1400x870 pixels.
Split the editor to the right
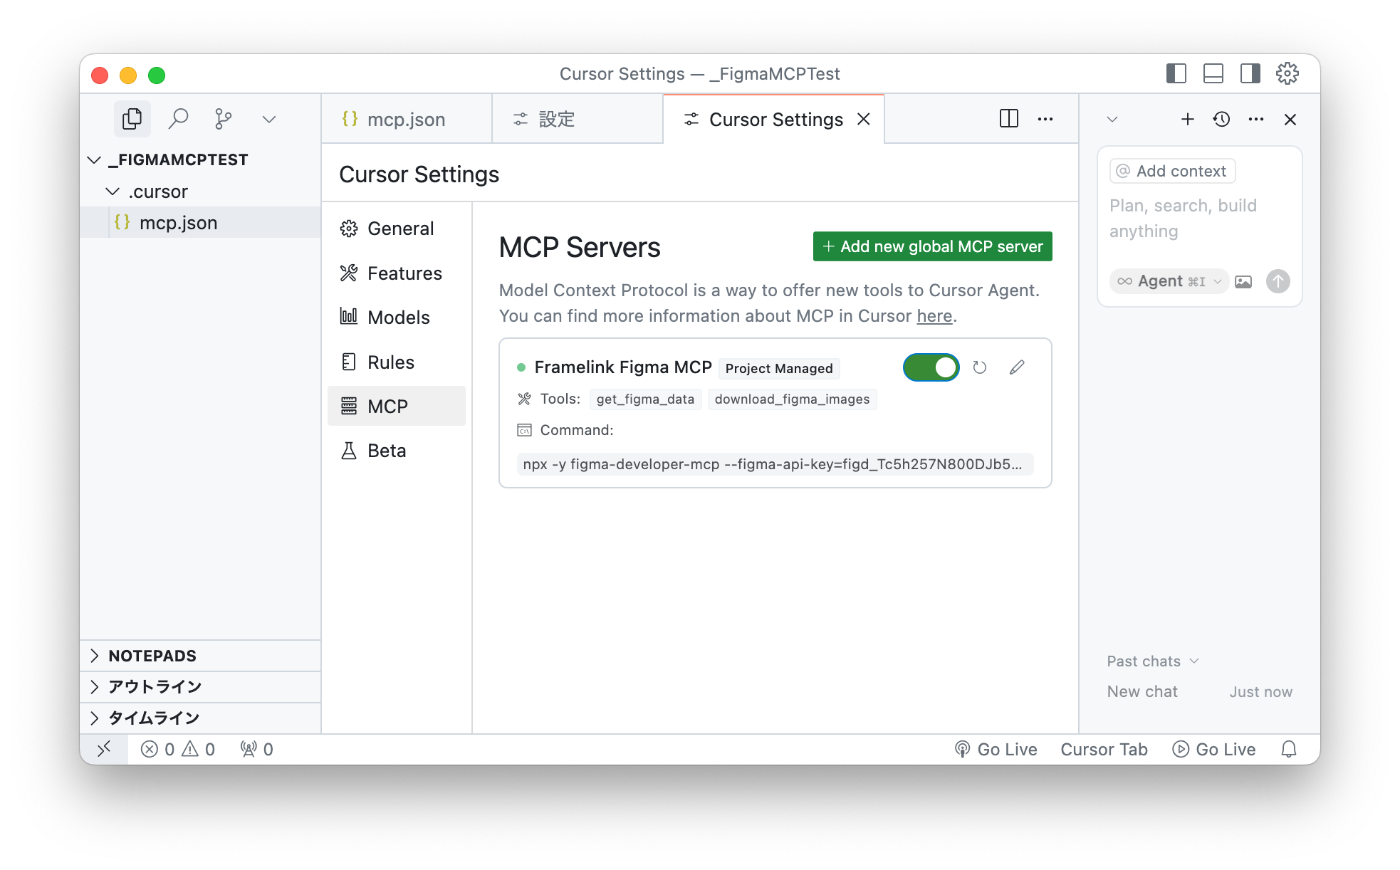click(1009, 119)
